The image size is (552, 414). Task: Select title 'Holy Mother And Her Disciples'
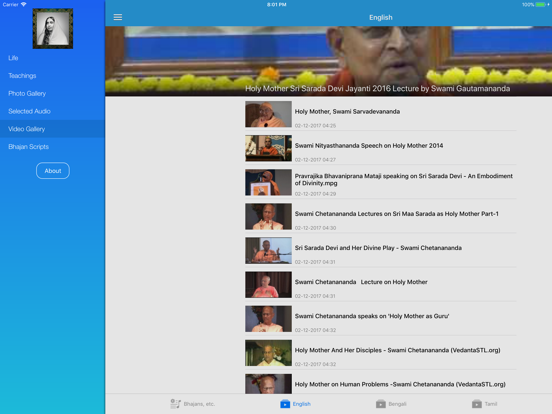pos(397,350)
